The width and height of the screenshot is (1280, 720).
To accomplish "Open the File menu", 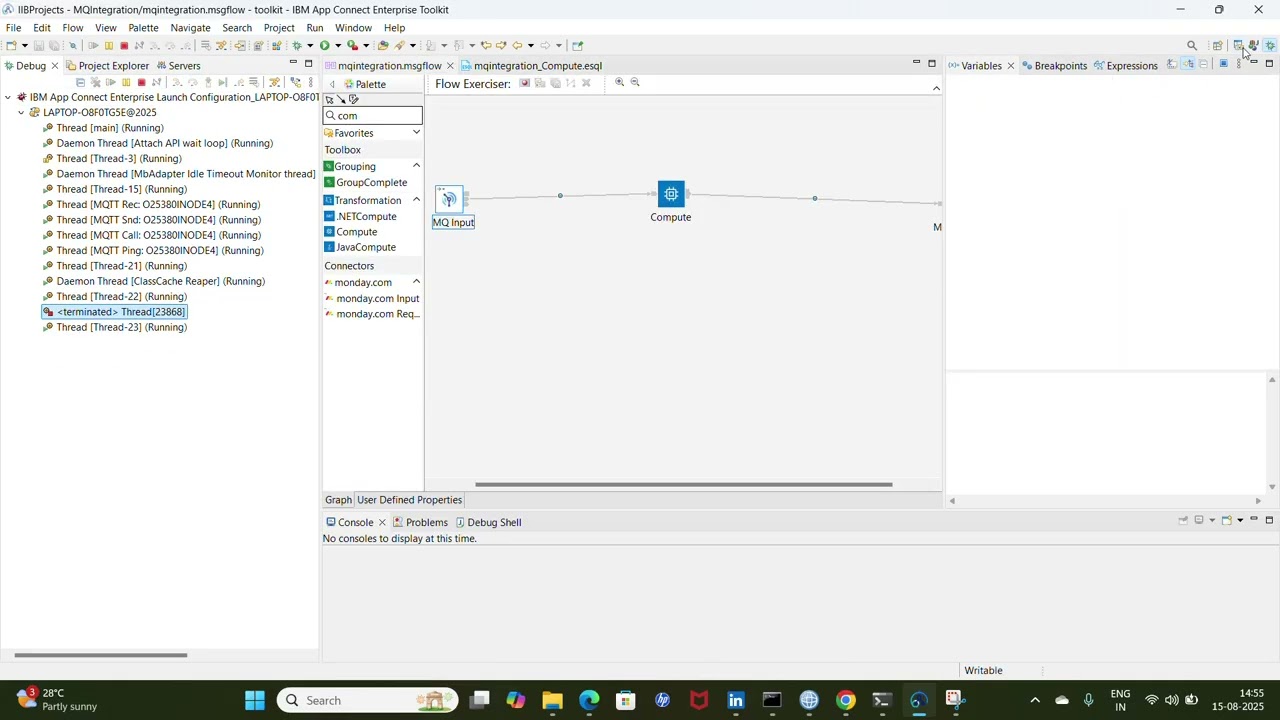I will 13,28.
